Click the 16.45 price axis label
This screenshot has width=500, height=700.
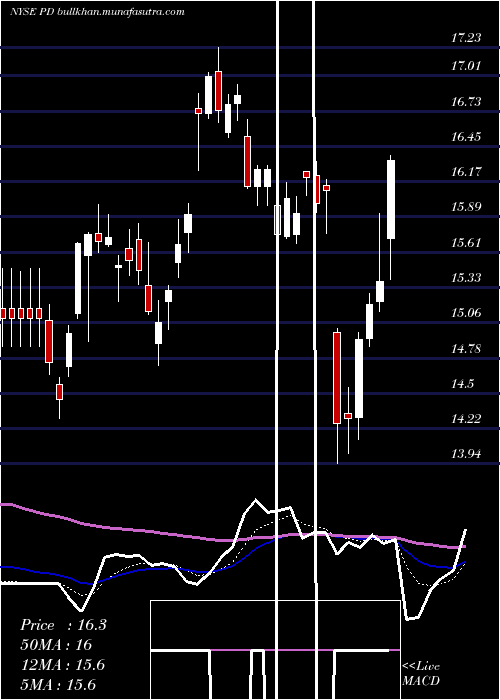tap(466, 136)
